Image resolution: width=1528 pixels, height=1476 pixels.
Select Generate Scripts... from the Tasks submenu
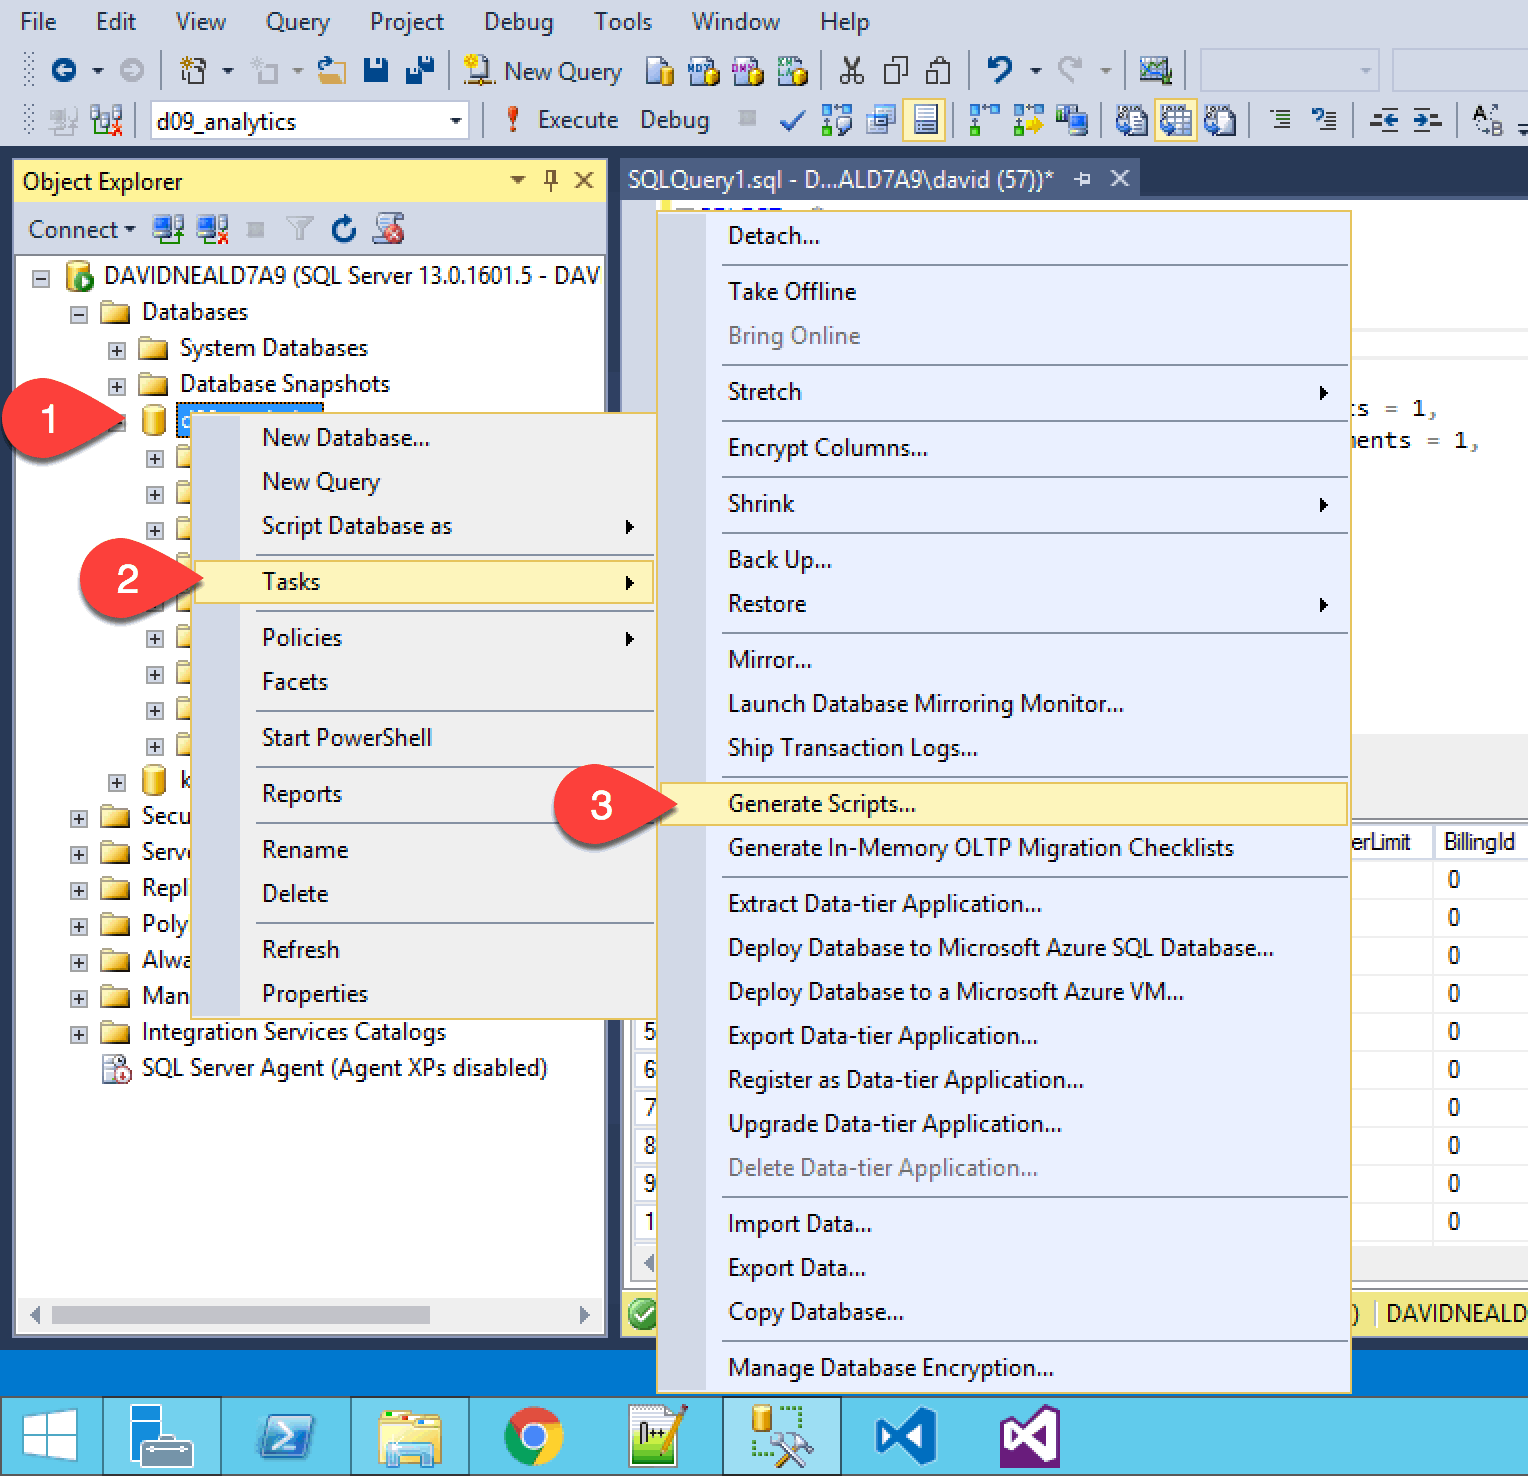tap(1003, 804)
